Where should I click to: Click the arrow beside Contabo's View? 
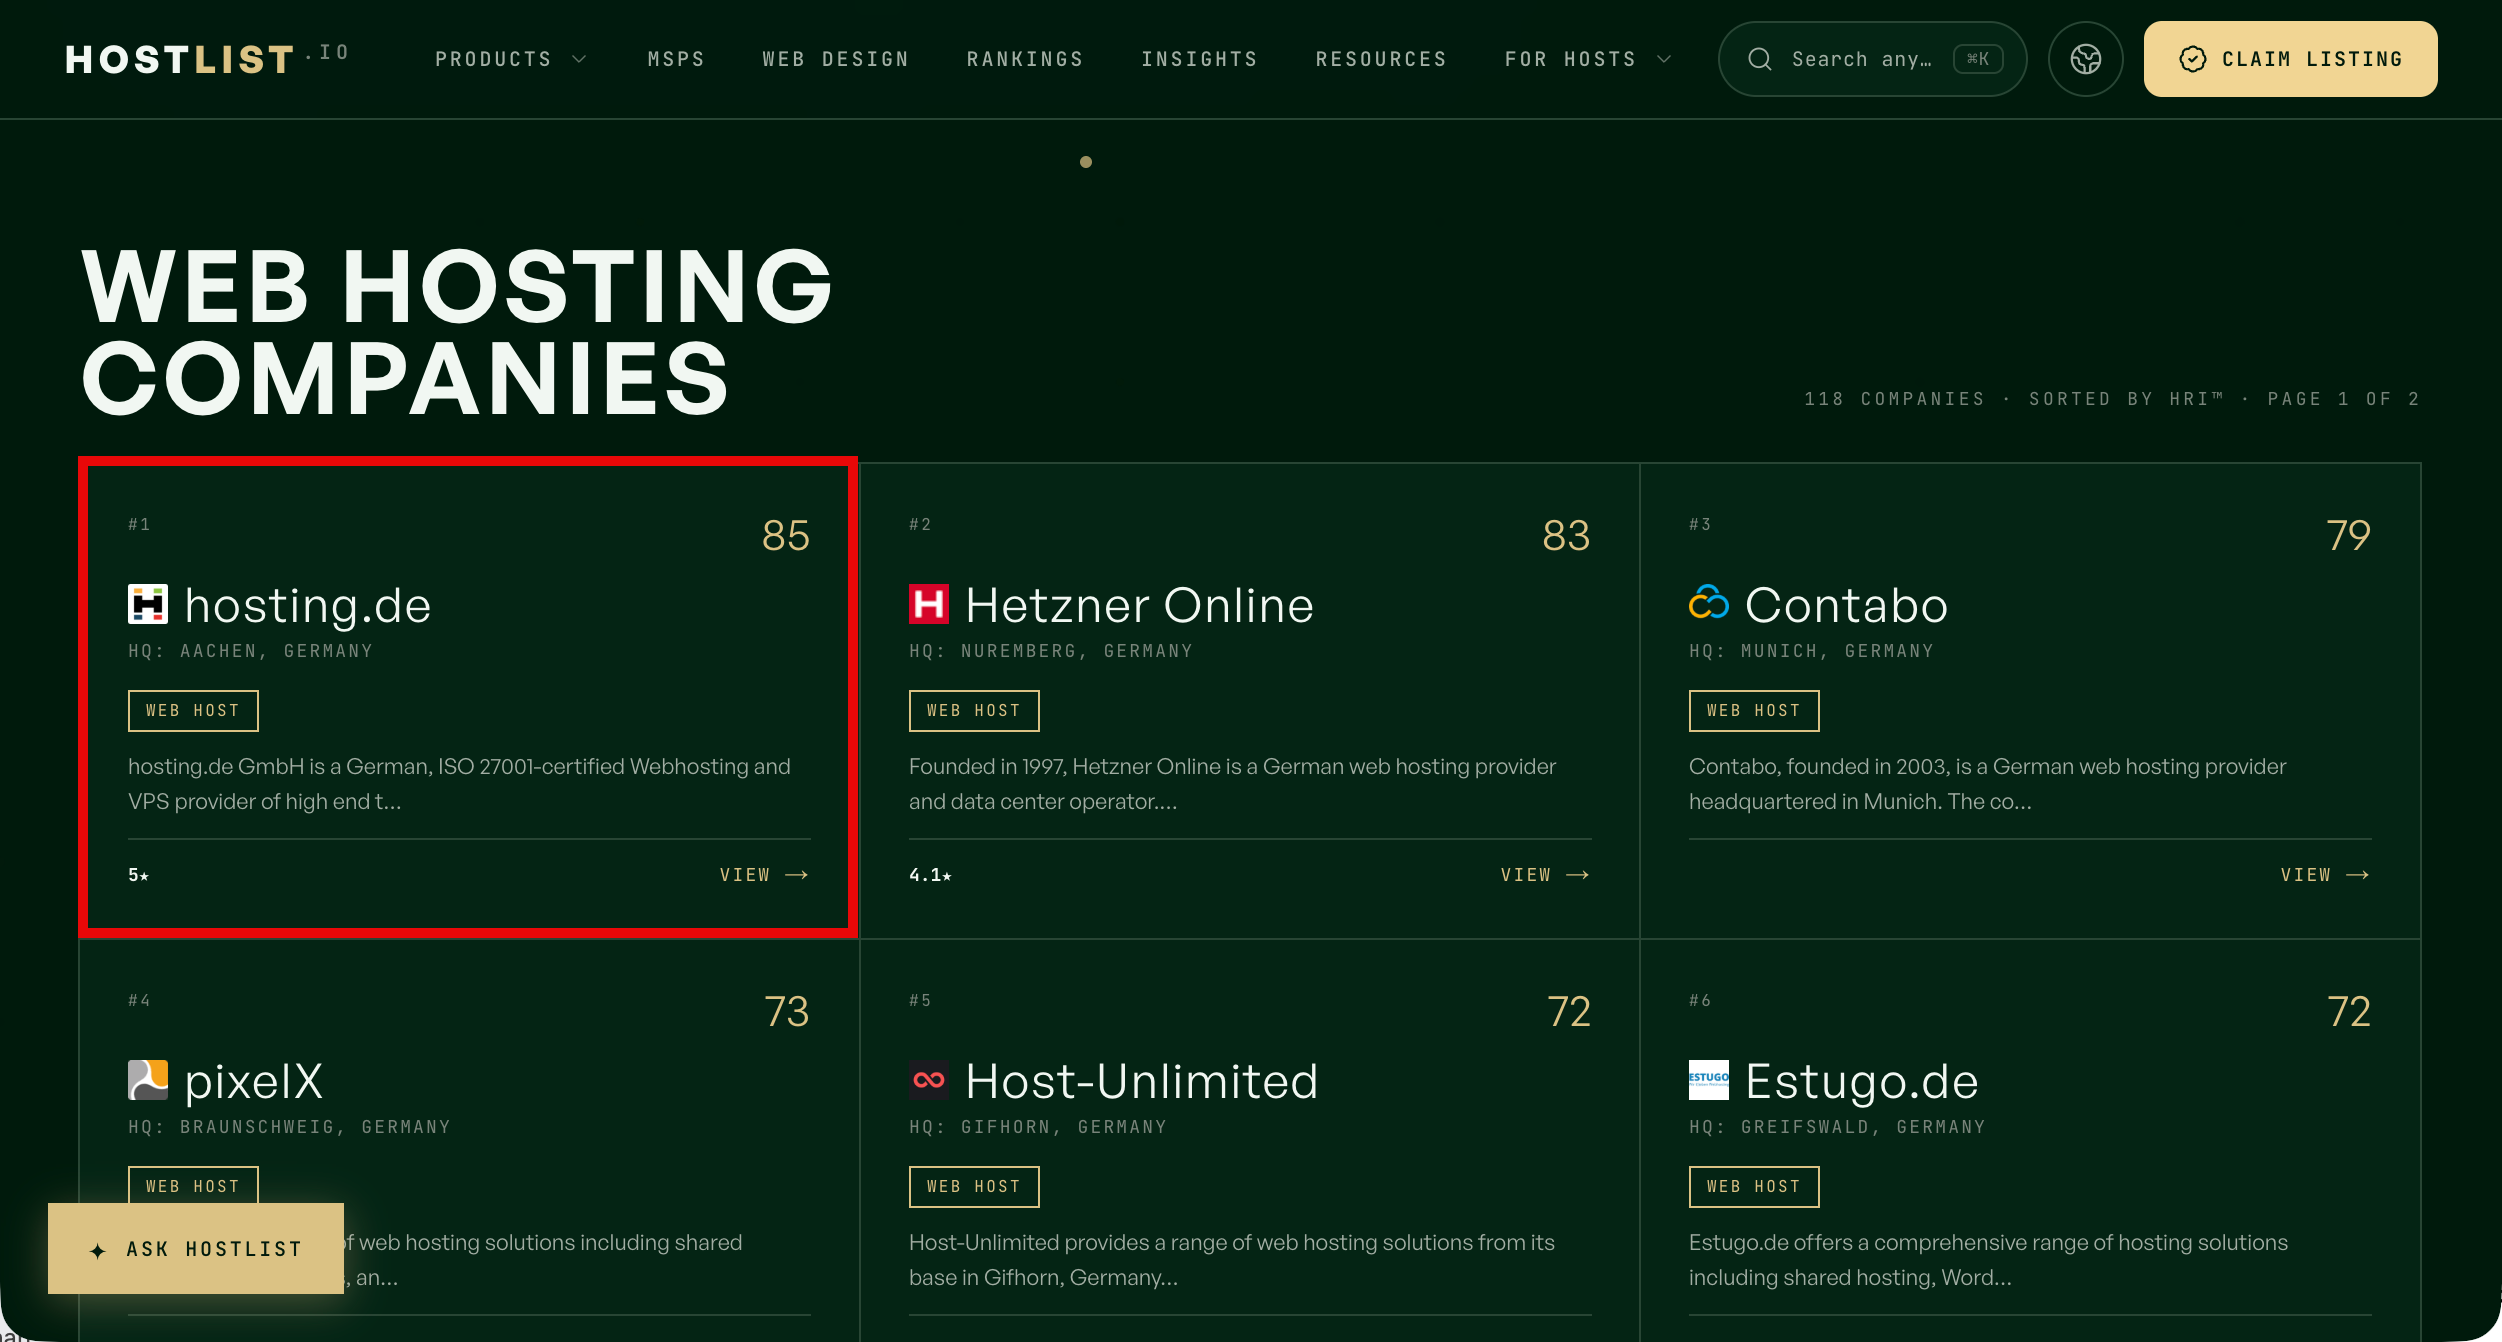[2358, 875]
